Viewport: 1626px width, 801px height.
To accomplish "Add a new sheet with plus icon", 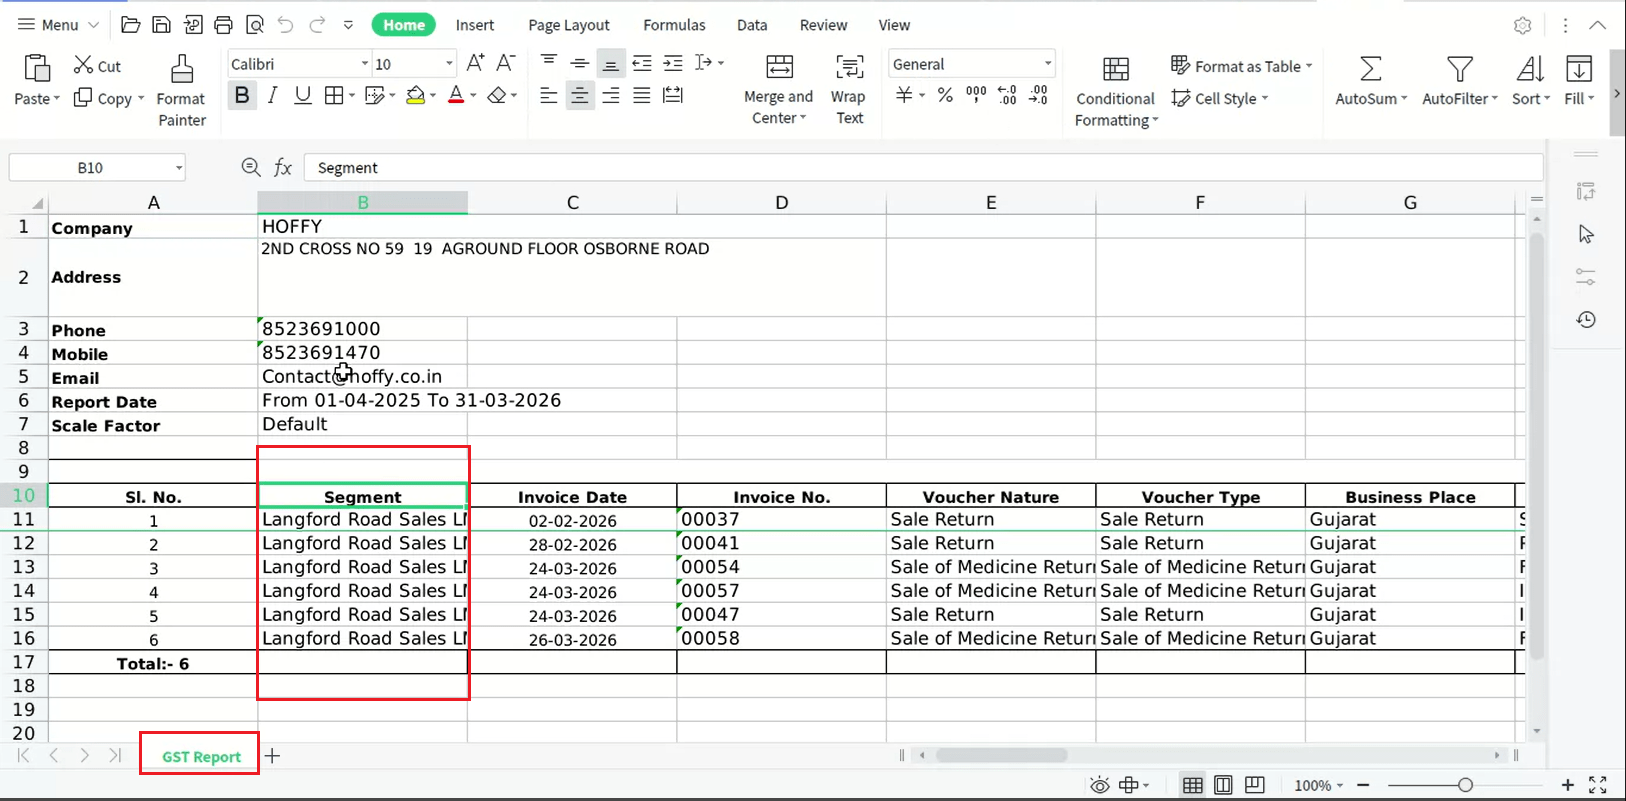I will [272, 756].
